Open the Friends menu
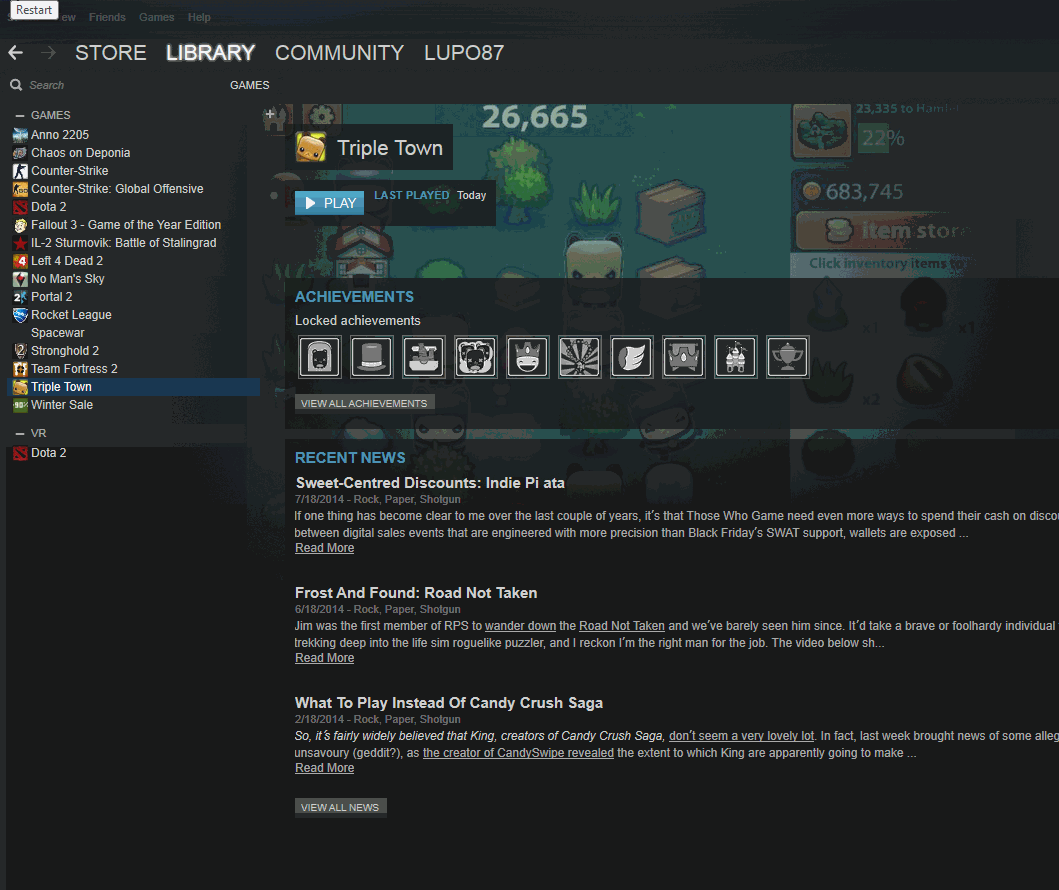Image resolution: width=1059 pixels, height=890 pixels. 107,16
